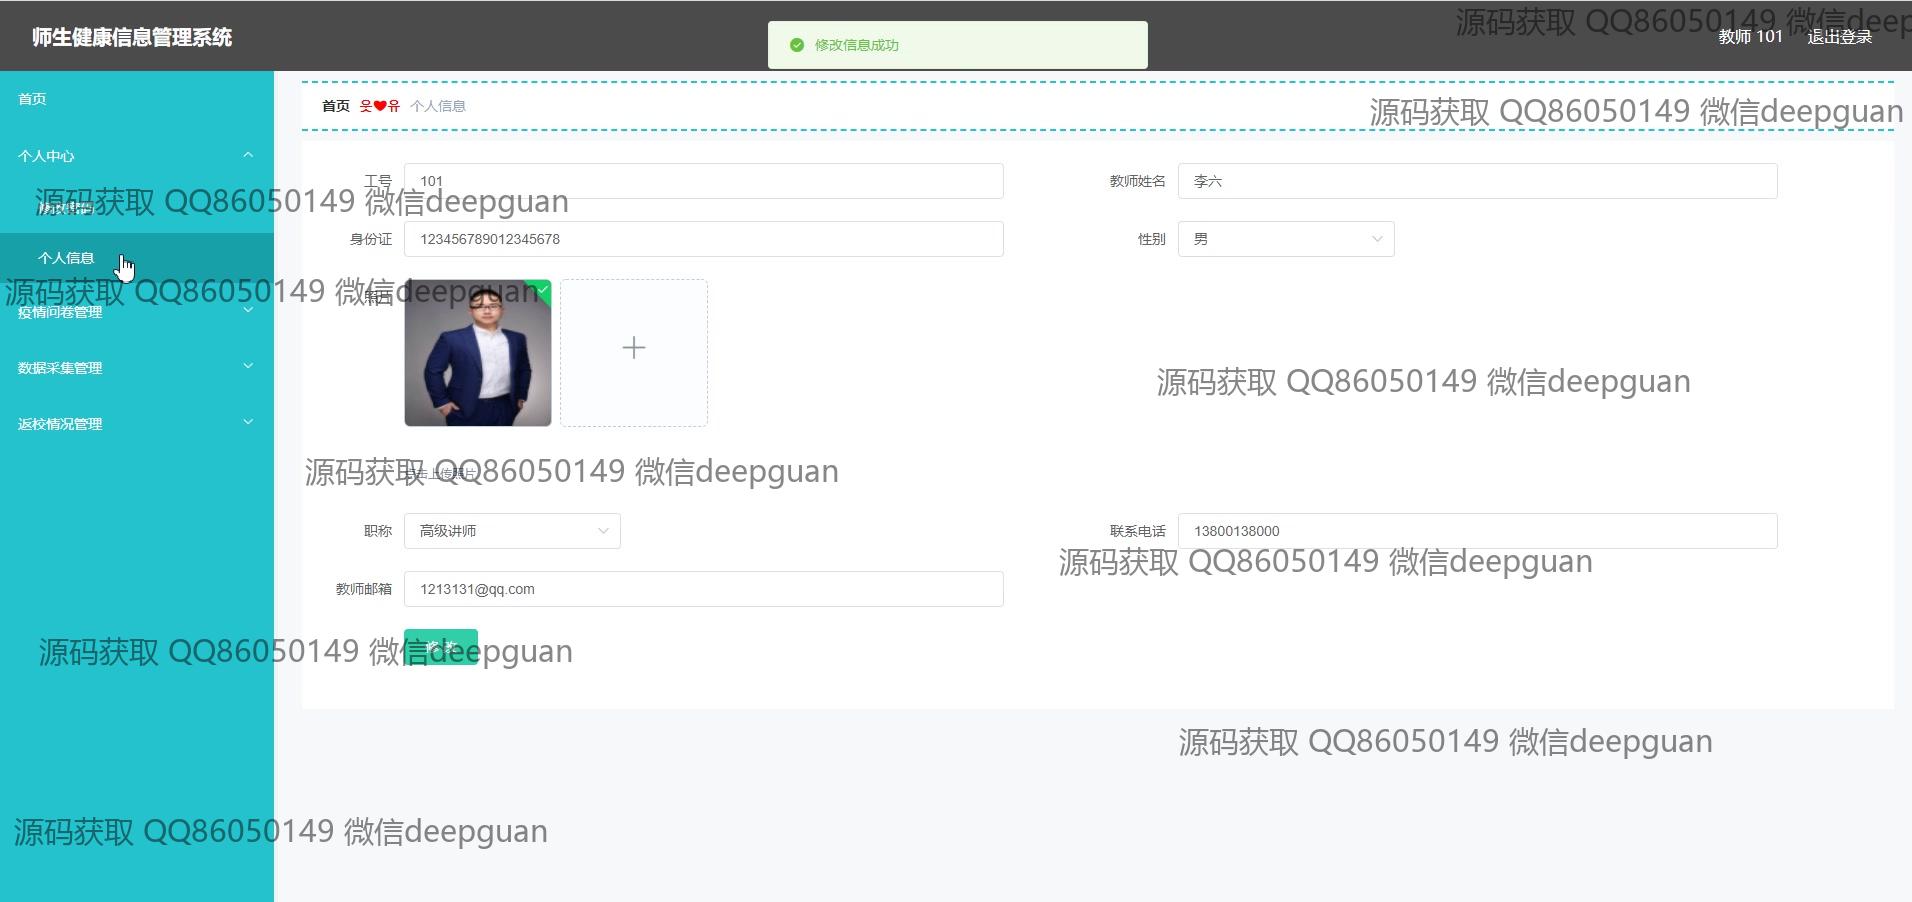Click the 个人信息 breadcrumb text
The height and width of the screenshot is (902, 1912).
[438, 106]
